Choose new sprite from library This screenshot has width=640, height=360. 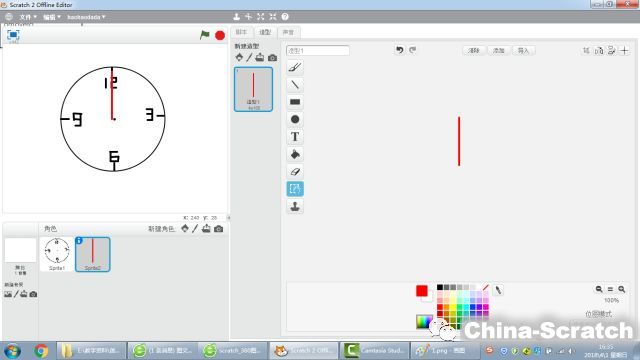pos(185,229)
